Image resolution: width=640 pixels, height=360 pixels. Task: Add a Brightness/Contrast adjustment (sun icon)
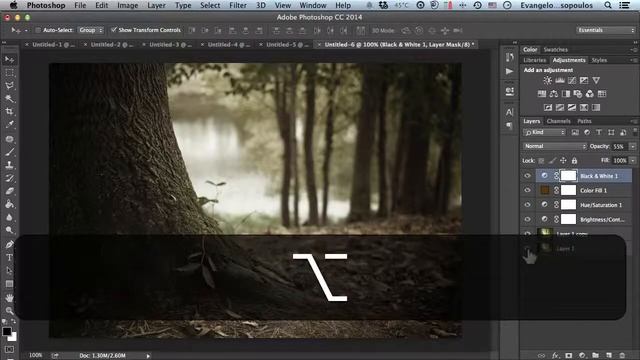[x=547, y=80]
